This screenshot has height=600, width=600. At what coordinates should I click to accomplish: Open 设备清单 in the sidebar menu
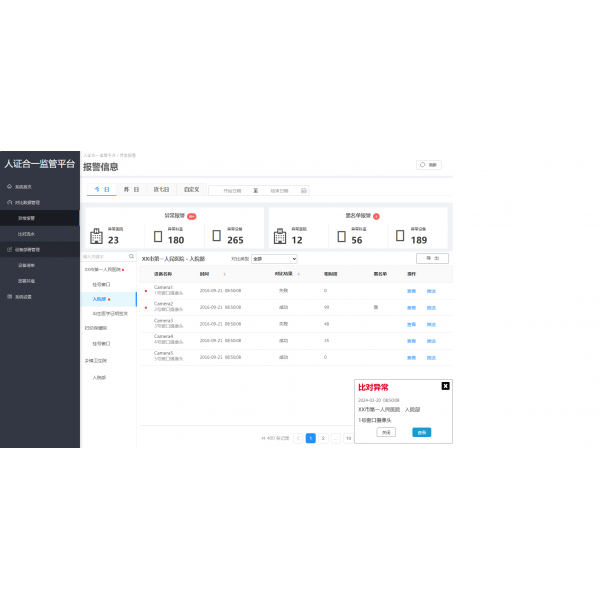(x=40, y=265)
